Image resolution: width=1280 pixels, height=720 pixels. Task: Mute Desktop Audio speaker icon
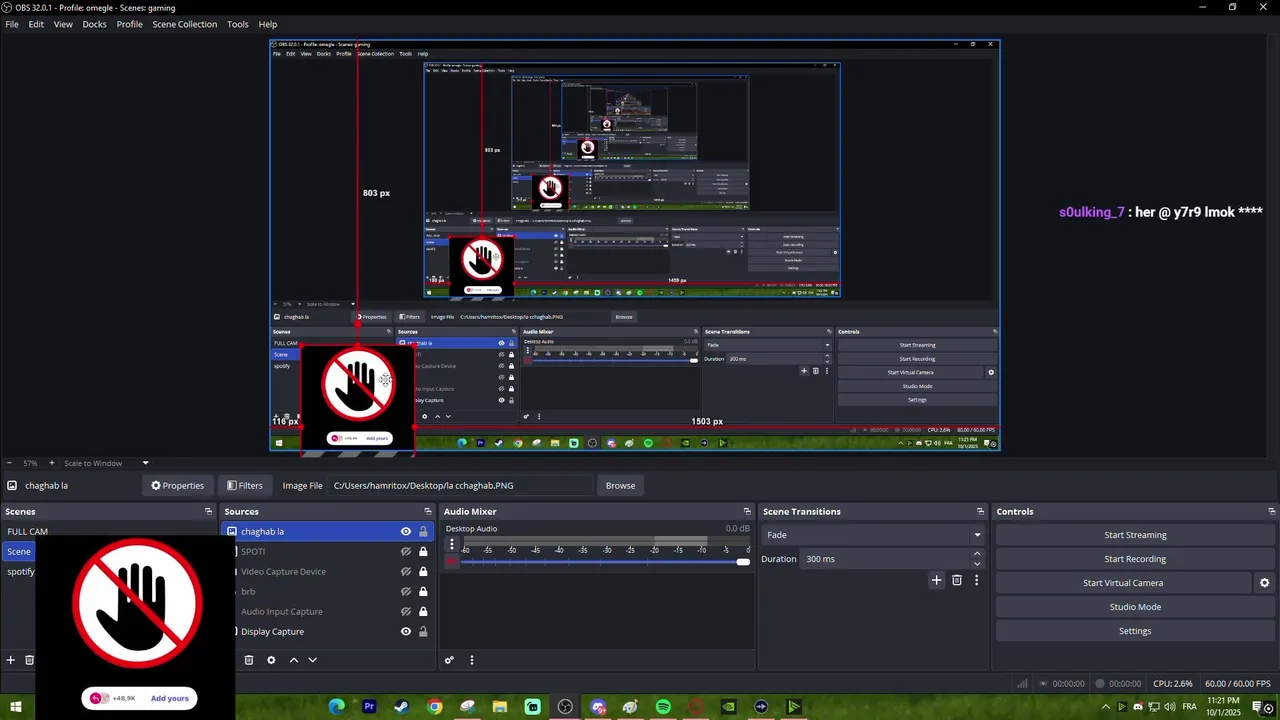click(x=452, y=562)
